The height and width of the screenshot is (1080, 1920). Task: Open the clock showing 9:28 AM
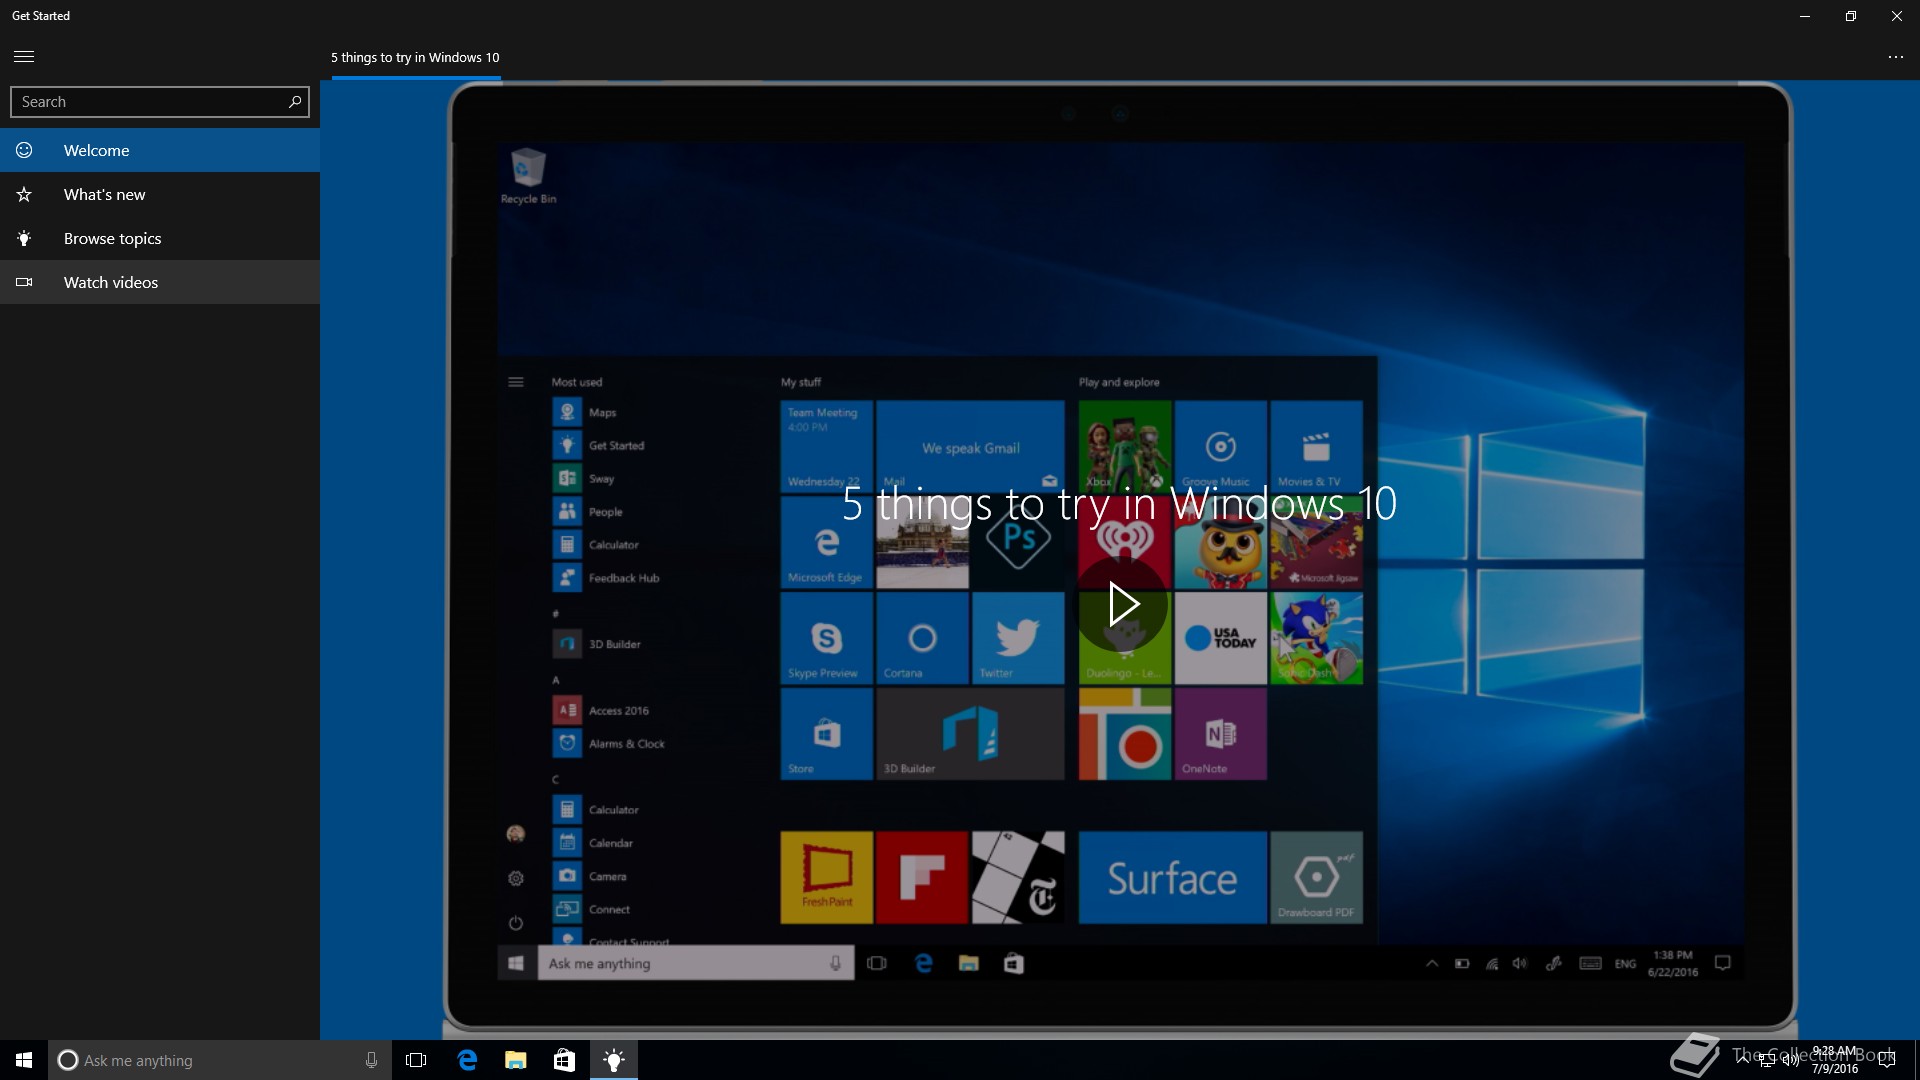1835,1060
